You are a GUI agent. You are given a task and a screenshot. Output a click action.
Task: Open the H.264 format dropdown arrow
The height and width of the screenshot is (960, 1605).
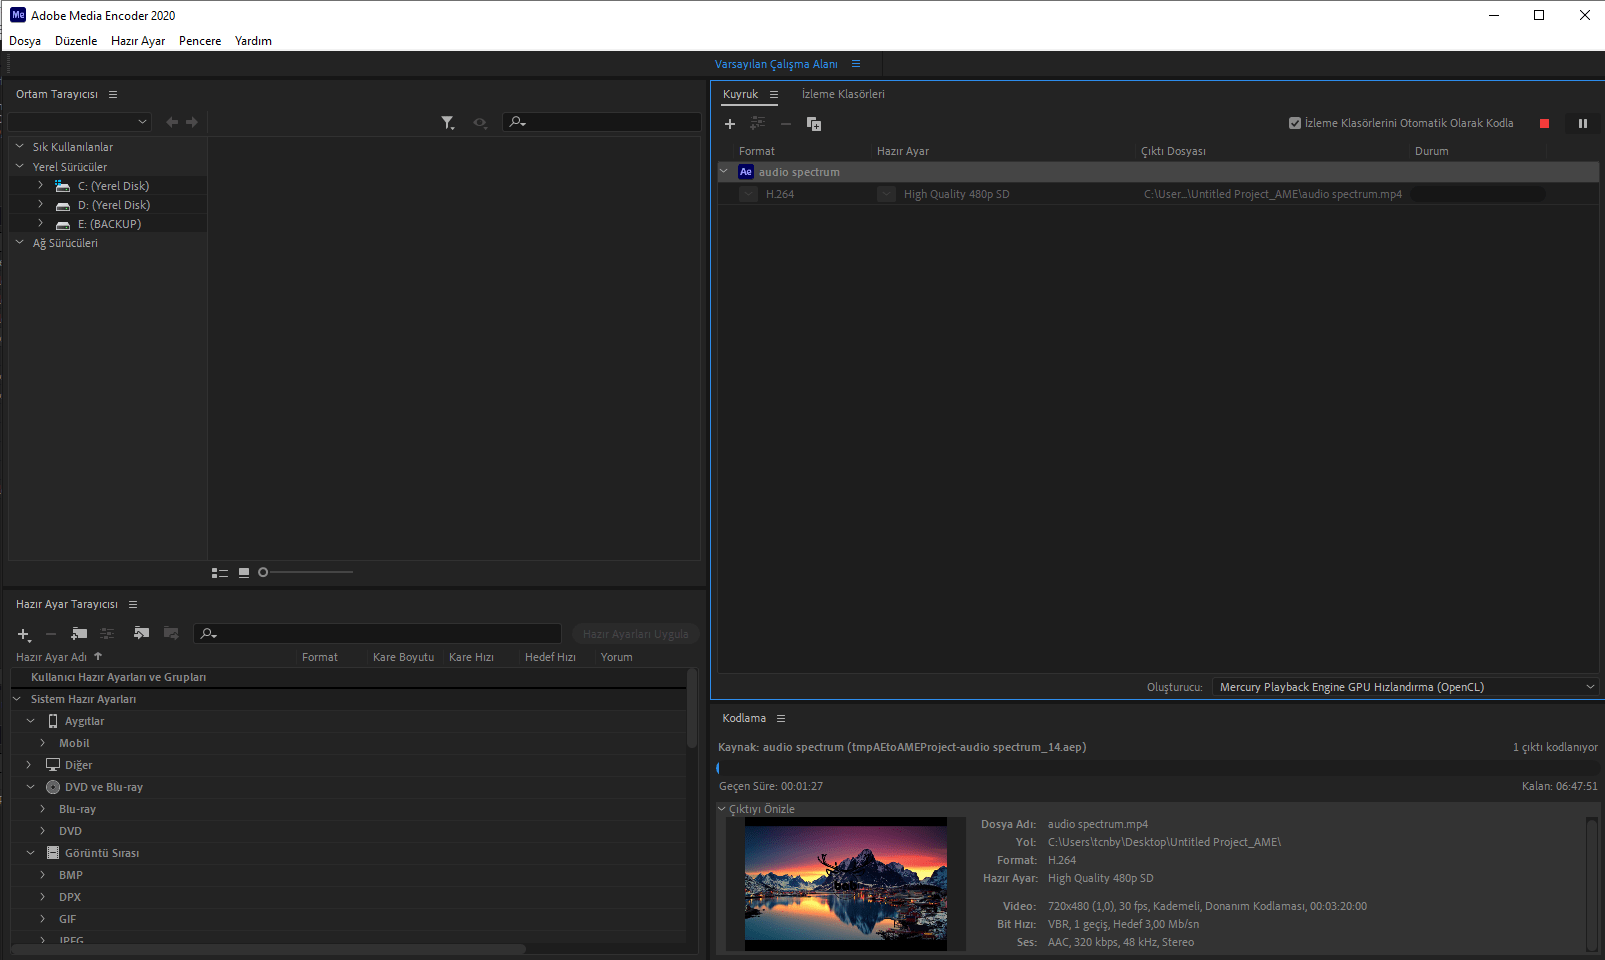[x=748, y=194]
